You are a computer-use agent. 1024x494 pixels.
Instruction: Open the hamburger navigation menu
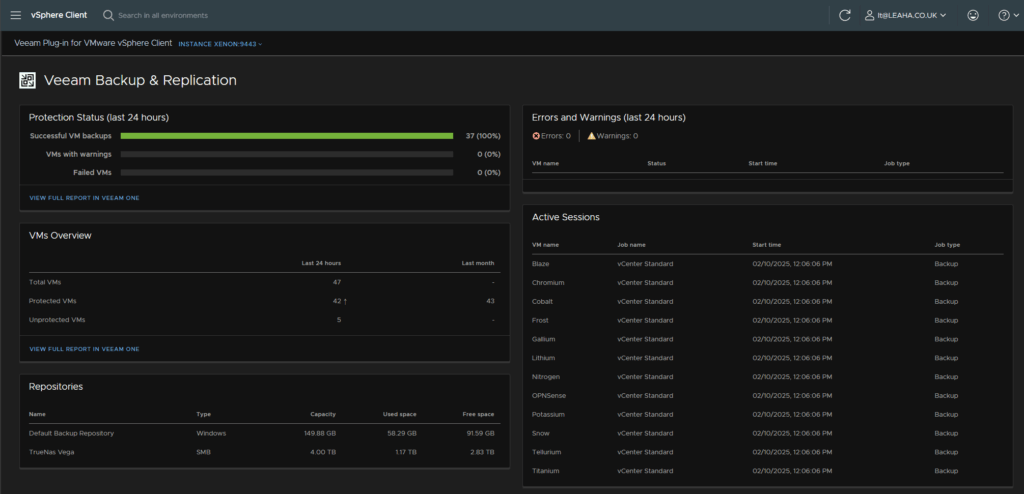[16, 15]
